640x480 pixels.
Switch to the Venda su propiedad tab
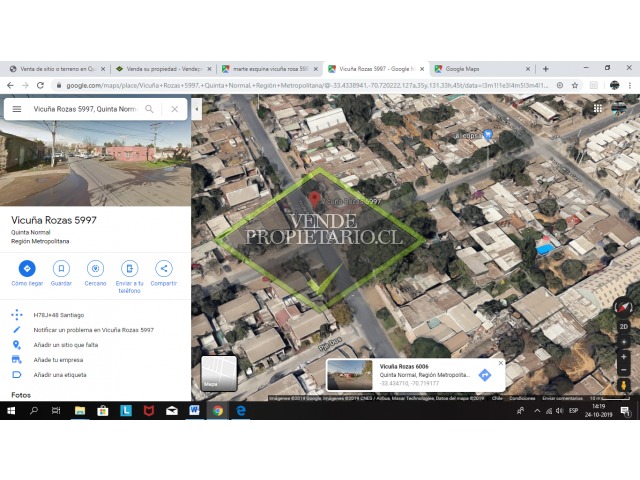point(160,69)
